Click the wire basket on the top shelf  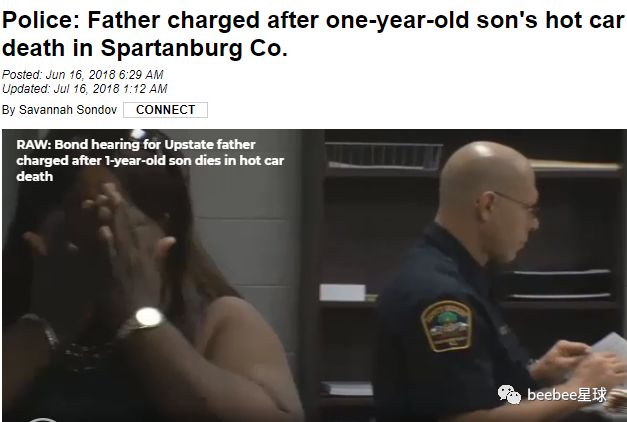(x=383, y=156)
